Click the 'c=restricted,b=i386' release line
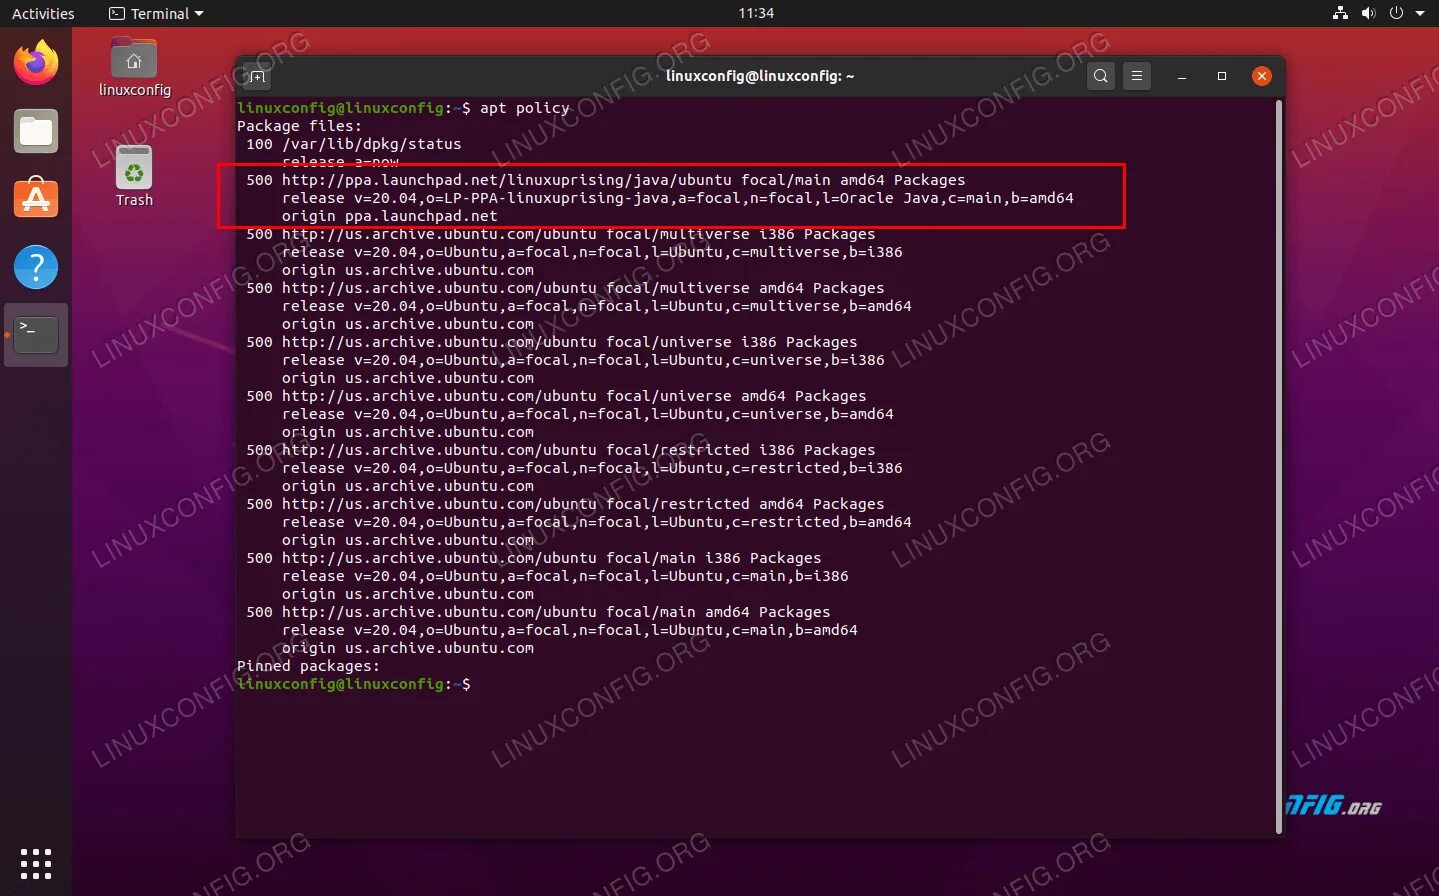1439x896 pixels. 592,468
